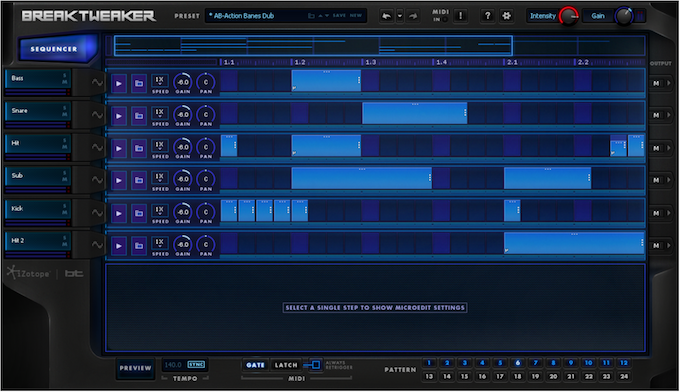Viewport: 680px width, 392px height.
Task: Toggle tempo SYNC button
Action: pos(196,365)
